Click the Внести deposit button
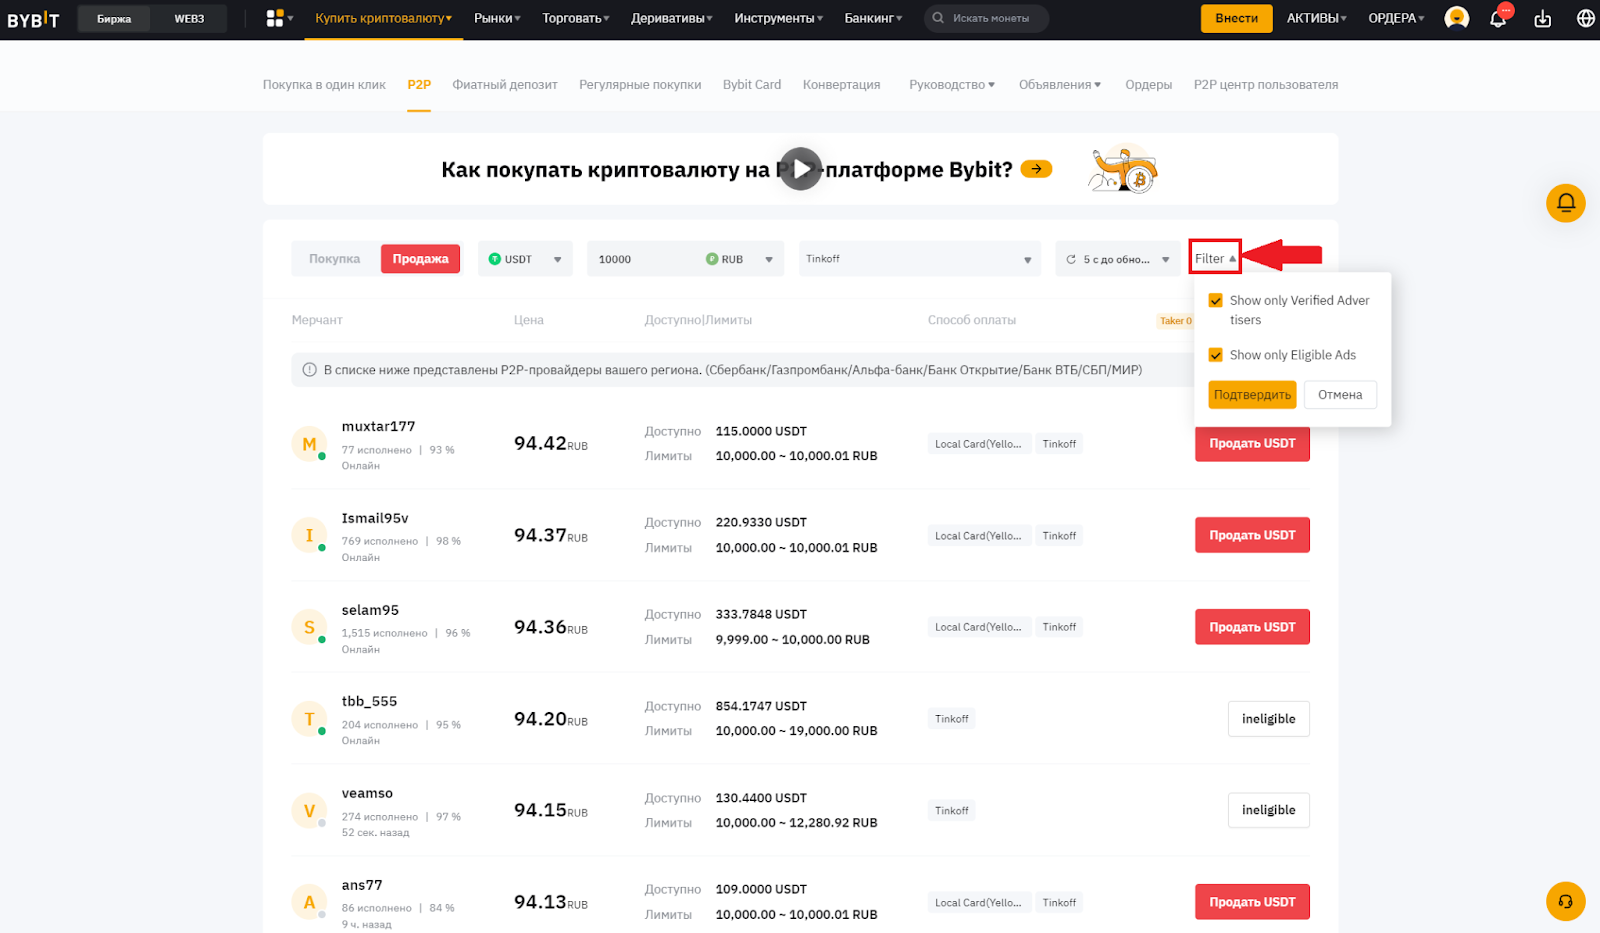Screen dimensions: 1600x933 coord(1236,18)
